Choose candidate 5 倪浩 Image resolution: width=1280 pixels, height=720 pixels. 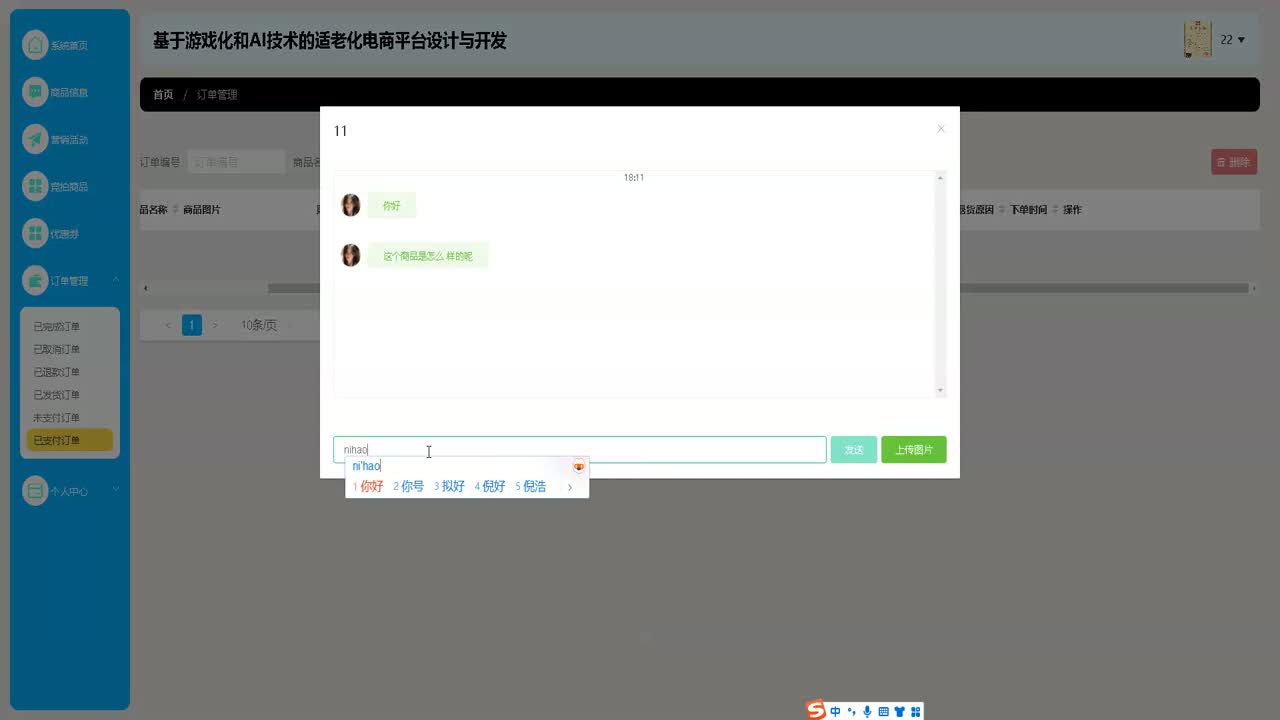click(531, 486)
